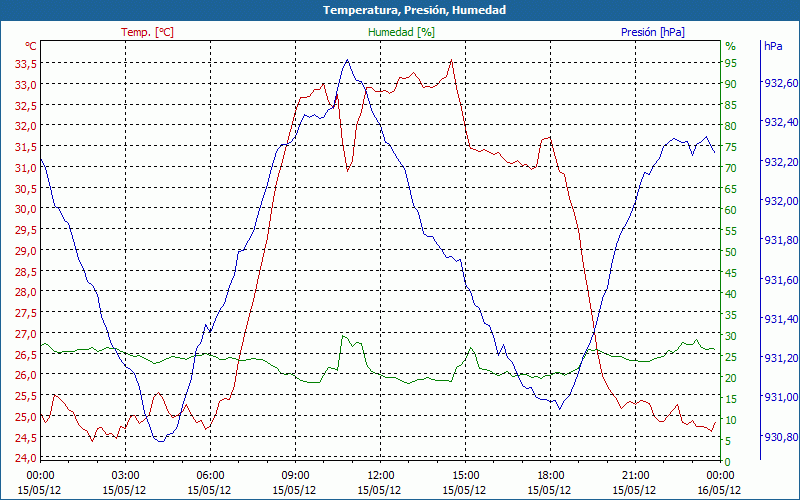The height and width of the screenshot is (500, 800).
Task: Click the '35' humidity axis value
Action: coord(731,315)
